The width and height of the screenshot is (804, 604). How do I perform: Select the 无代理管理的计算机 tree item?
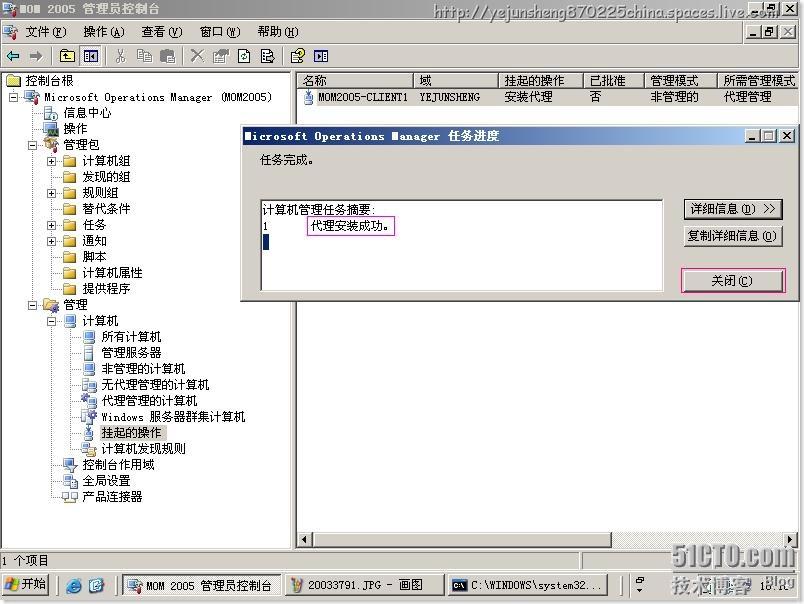(155, 385)
